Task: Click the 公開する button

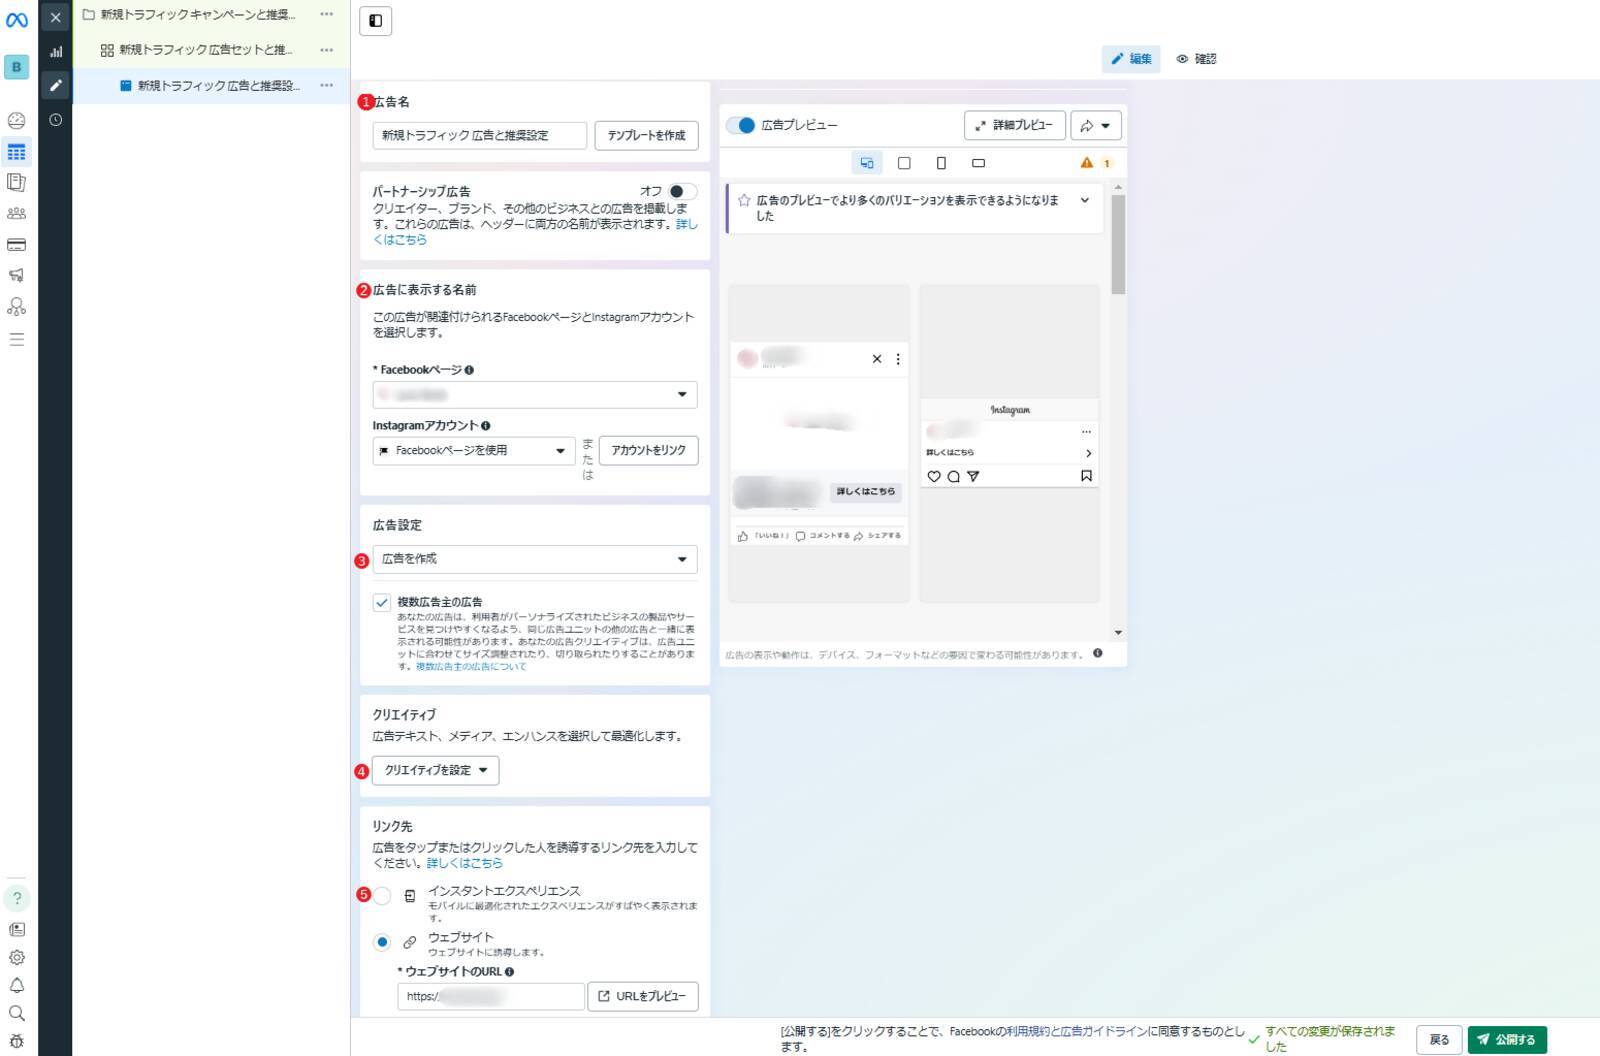Action: click(x=1507, y=1040)
